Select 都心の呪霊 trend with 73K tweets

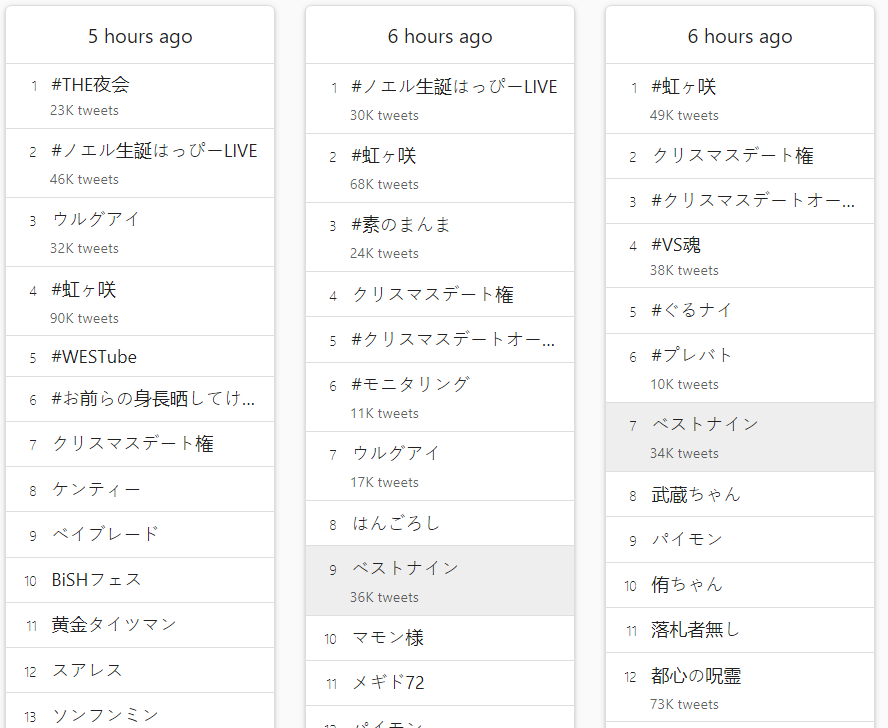tap(695, 675)
